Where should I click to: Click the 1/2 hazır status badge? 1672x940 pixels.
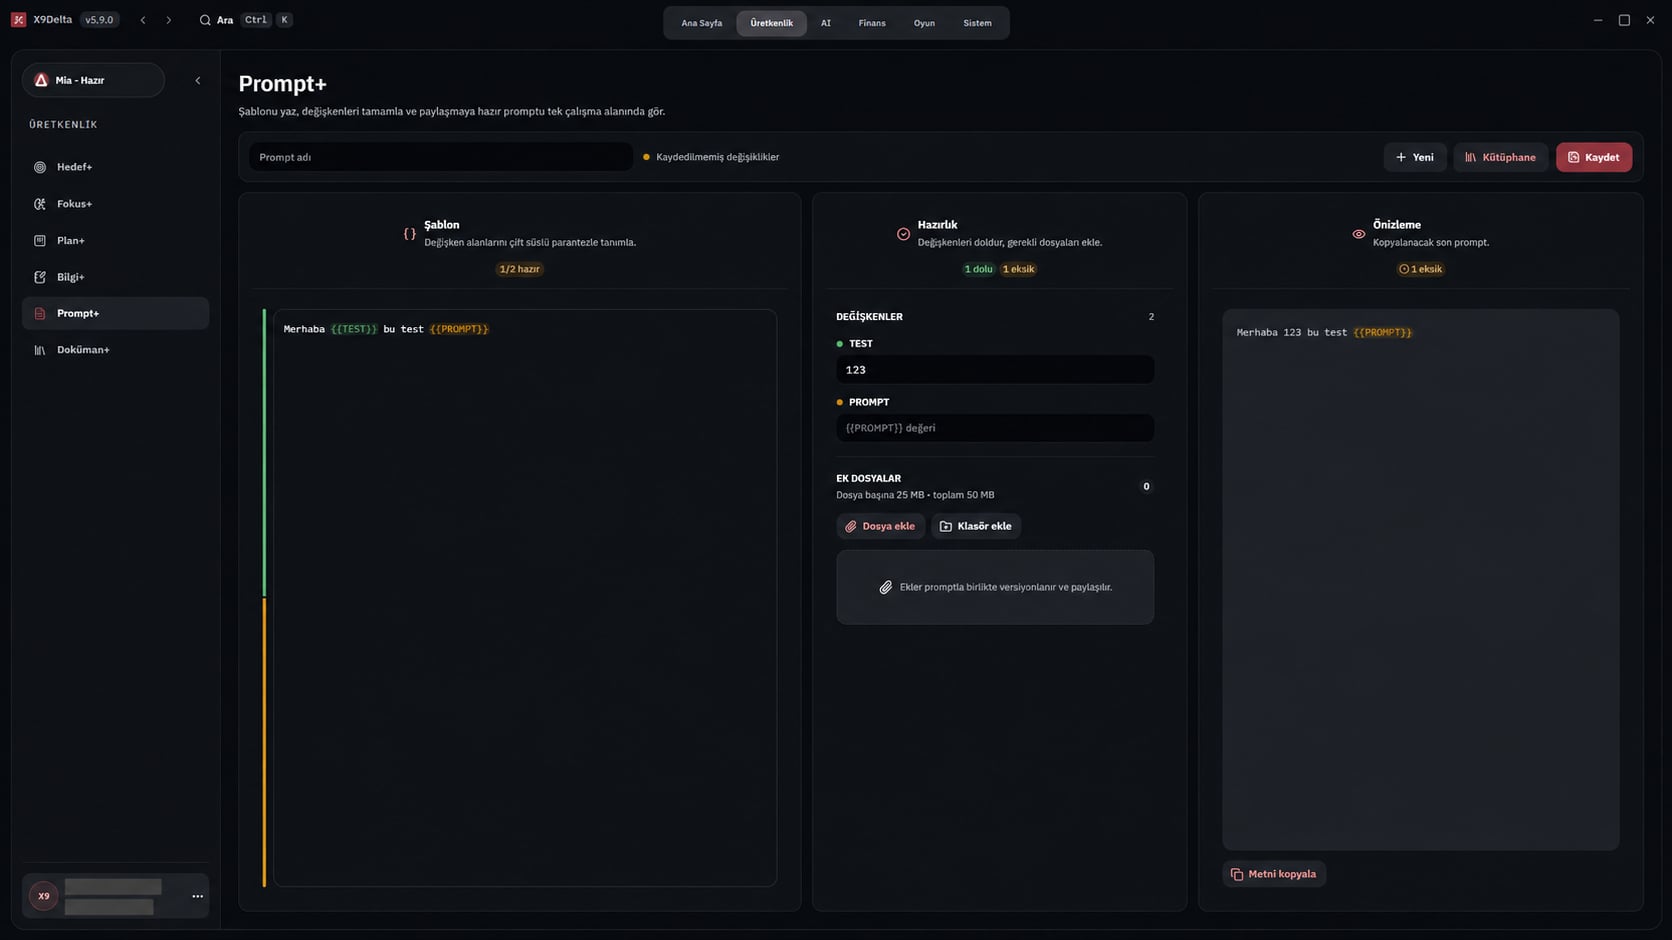(519, 269)
